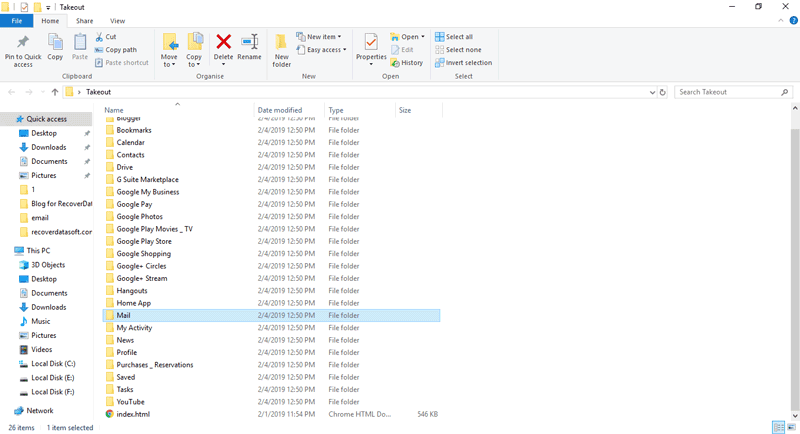This screenshot has width=800, height=434.
Task: Switch to the Share ribbon tab
Action: (x=84, y=21)
